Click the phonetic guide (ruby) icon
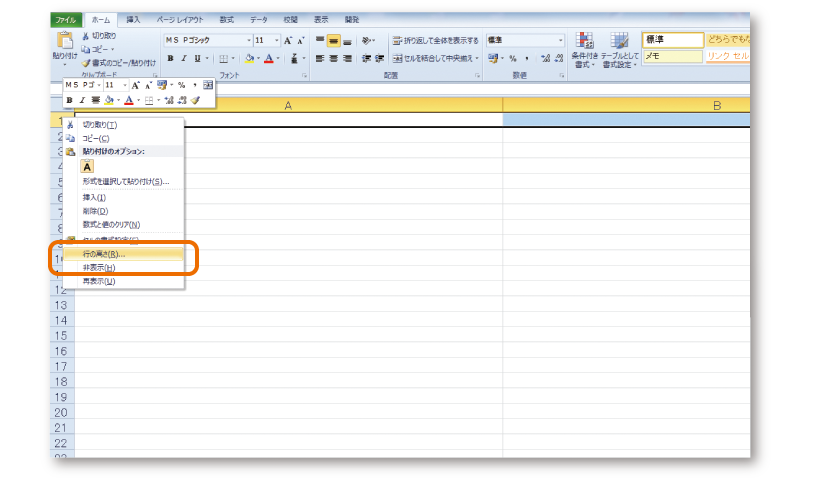This screenshot has width=817, height=494. (x=294, y=58)
